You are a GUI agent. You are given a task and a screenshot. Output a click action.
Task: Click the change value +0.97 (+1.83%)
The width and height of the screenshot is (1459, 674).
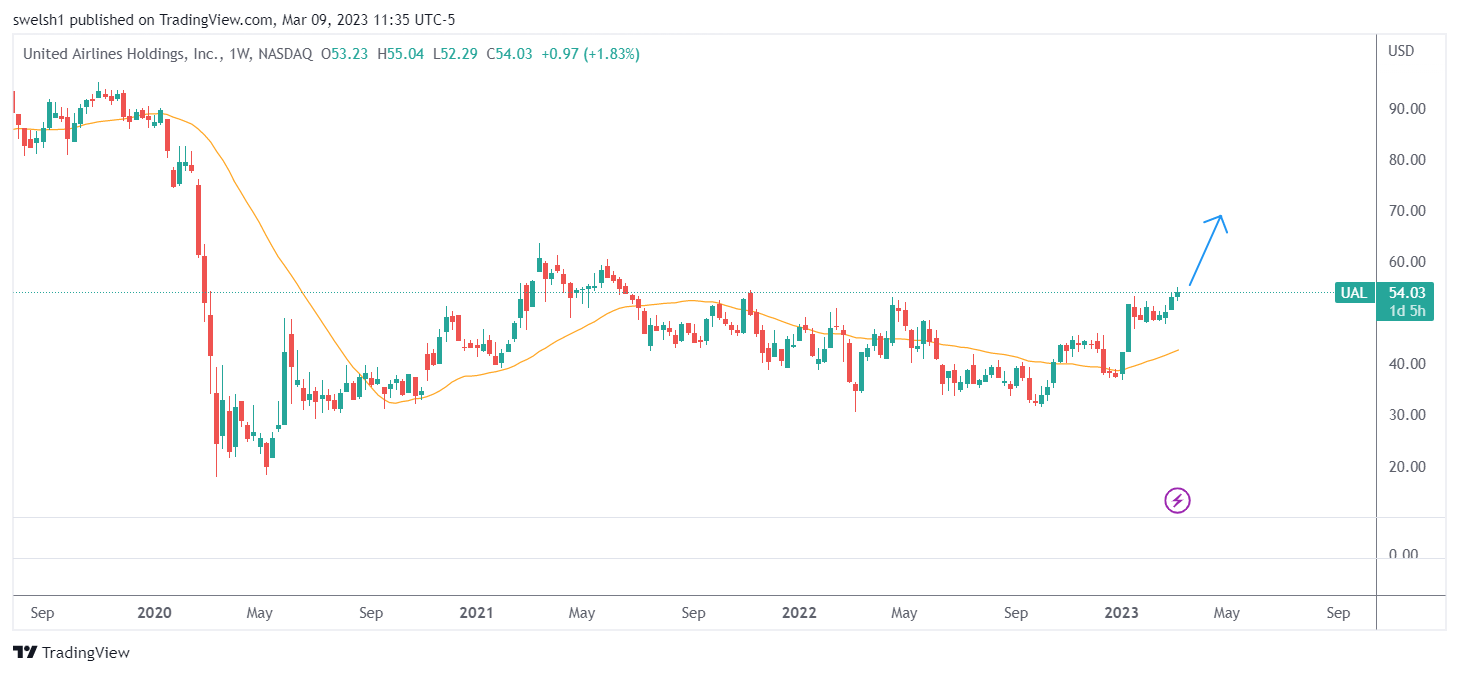(x=590, y=54)
